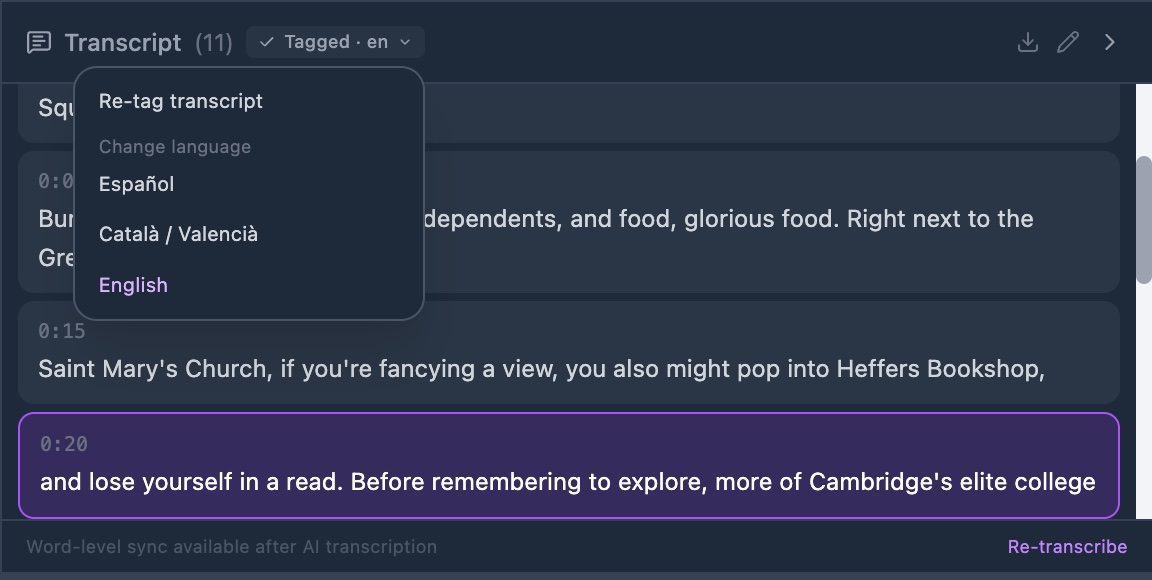Jump to the 0:20 timestamp
This screenshot has height=580, width=1152.
click(x=64, y=444)
